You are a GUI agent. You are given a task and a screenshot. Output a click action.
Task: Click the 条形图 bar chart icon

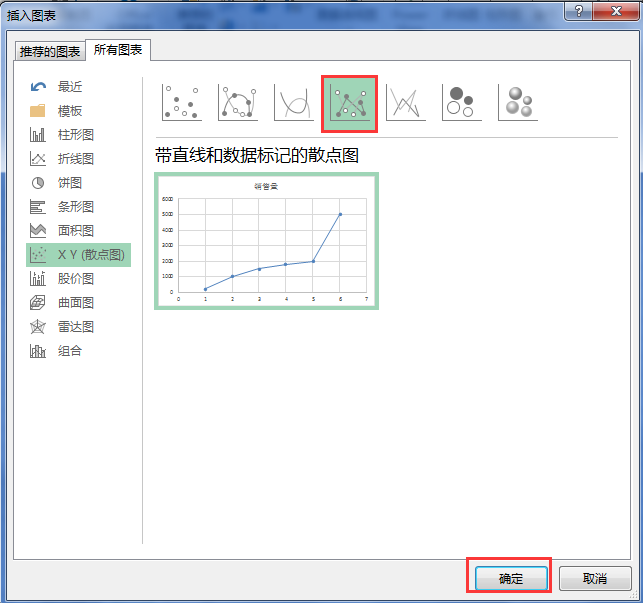coord(38,207)
